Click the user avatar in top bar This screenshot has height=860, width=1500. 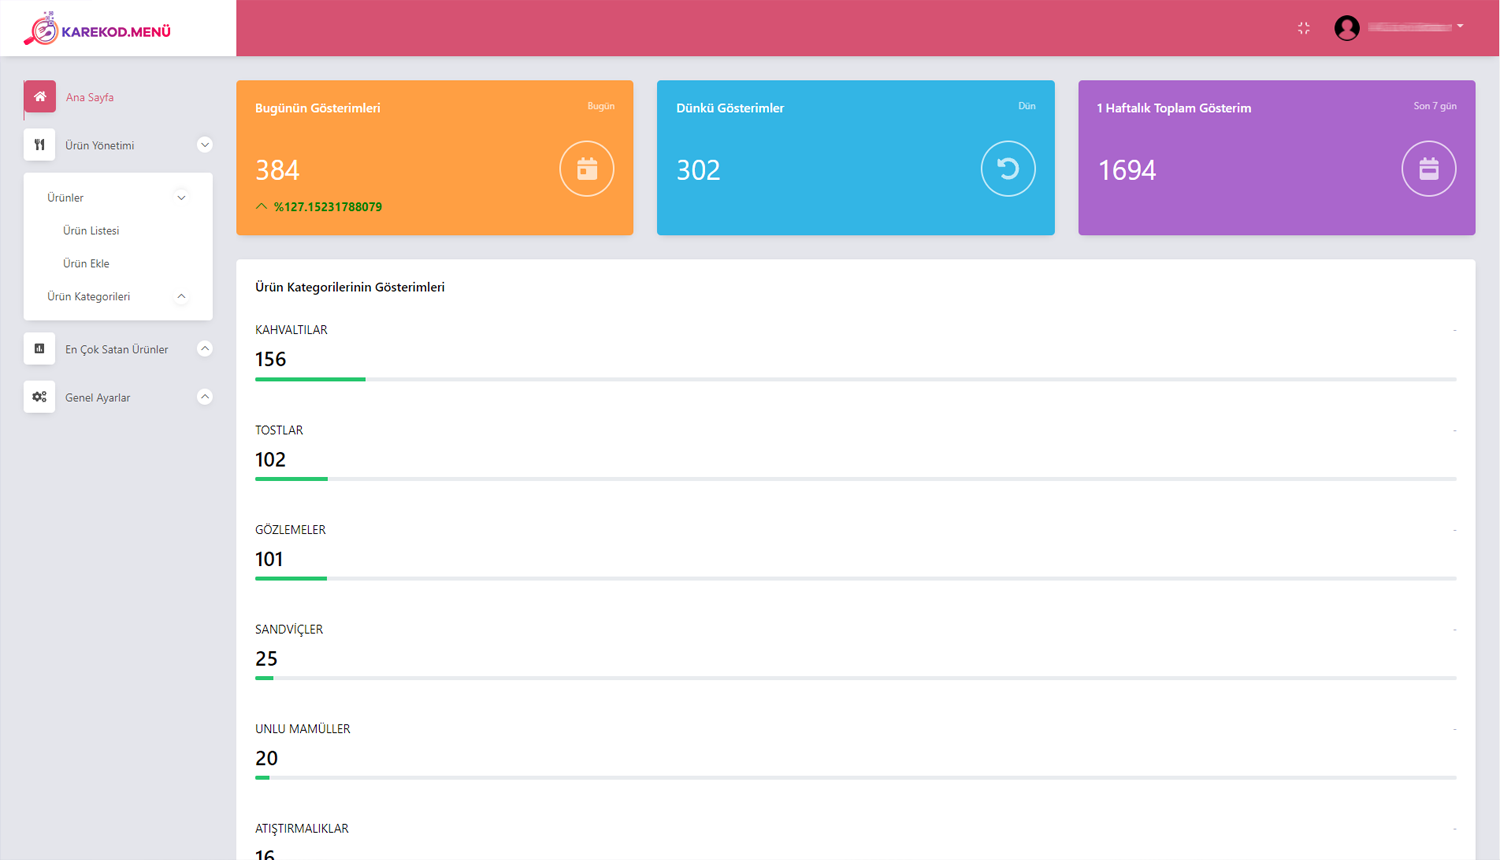1347,28
